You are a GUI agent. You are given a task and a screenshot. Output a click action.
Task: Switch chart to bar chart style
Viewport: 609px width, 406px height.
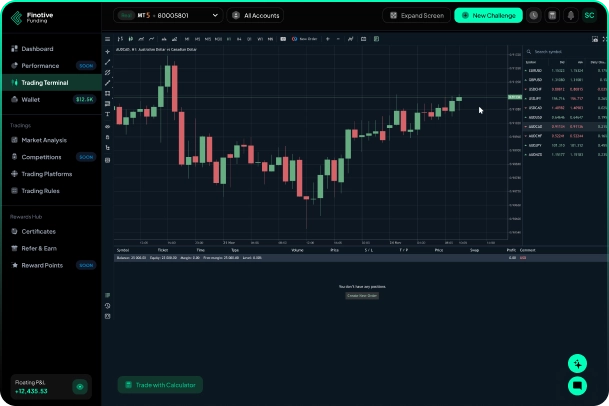point(120,39)
